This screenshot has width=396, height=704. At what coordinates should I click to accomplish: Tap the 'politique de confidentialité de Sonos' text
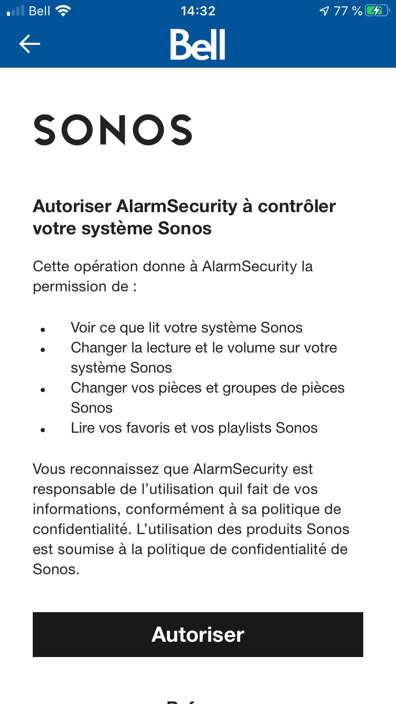tap(191, 559)
